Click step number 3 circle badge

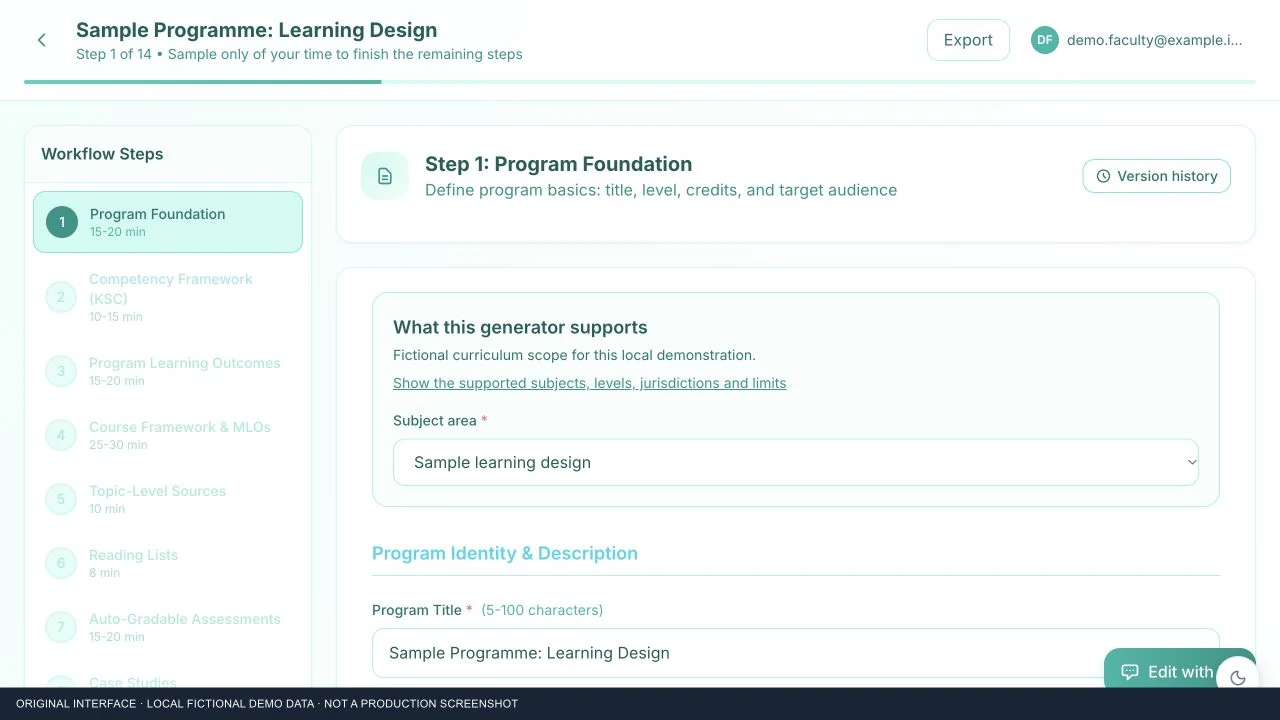(x=61, y=371)
